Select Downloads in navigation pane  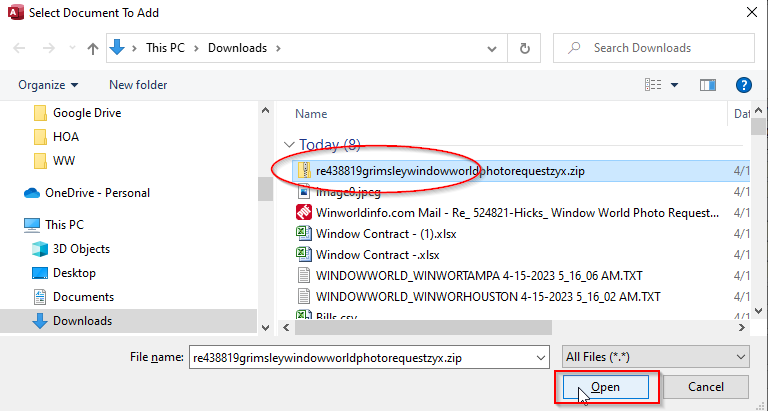click(128, 321)
